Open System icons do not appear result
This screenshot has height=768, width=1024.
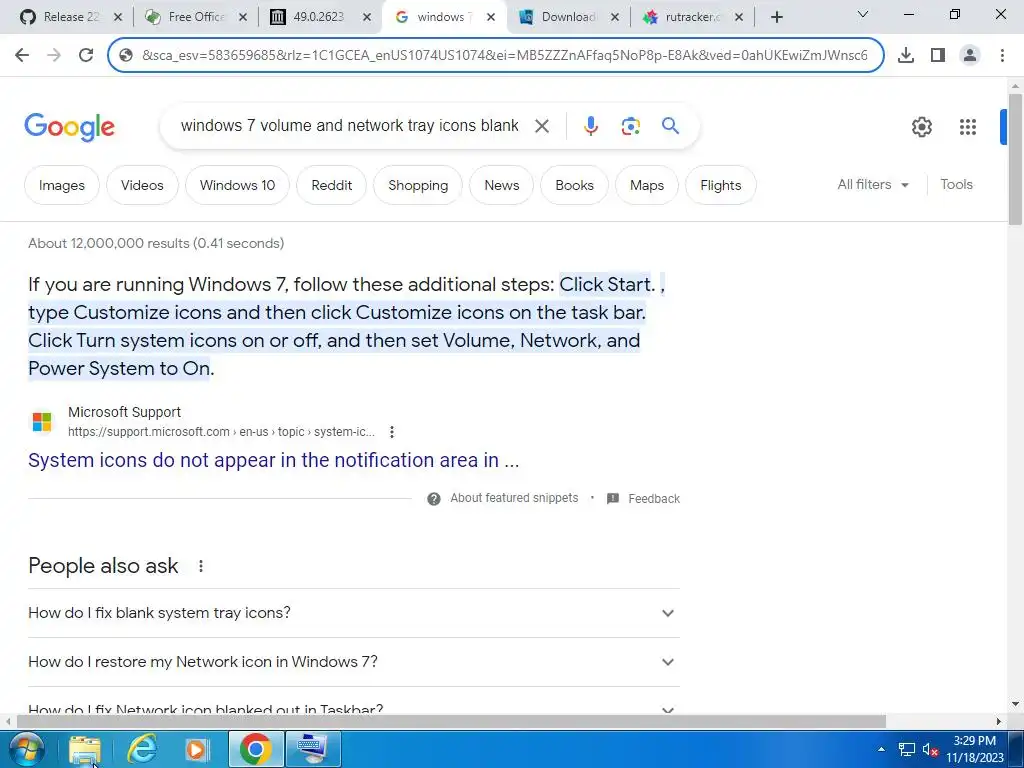[x=274, y=460]
